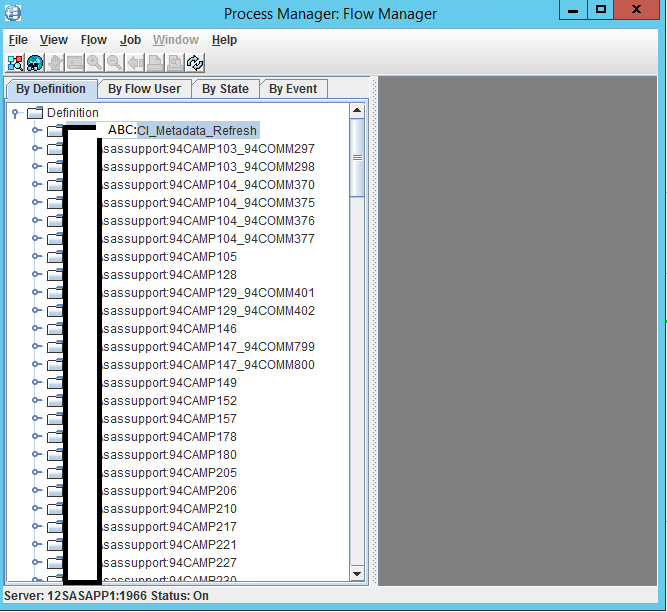This screenshot has height=612, width=667.
Task: Click the grayed back arrow toolbar icon
Action: (x=135, y=63)
